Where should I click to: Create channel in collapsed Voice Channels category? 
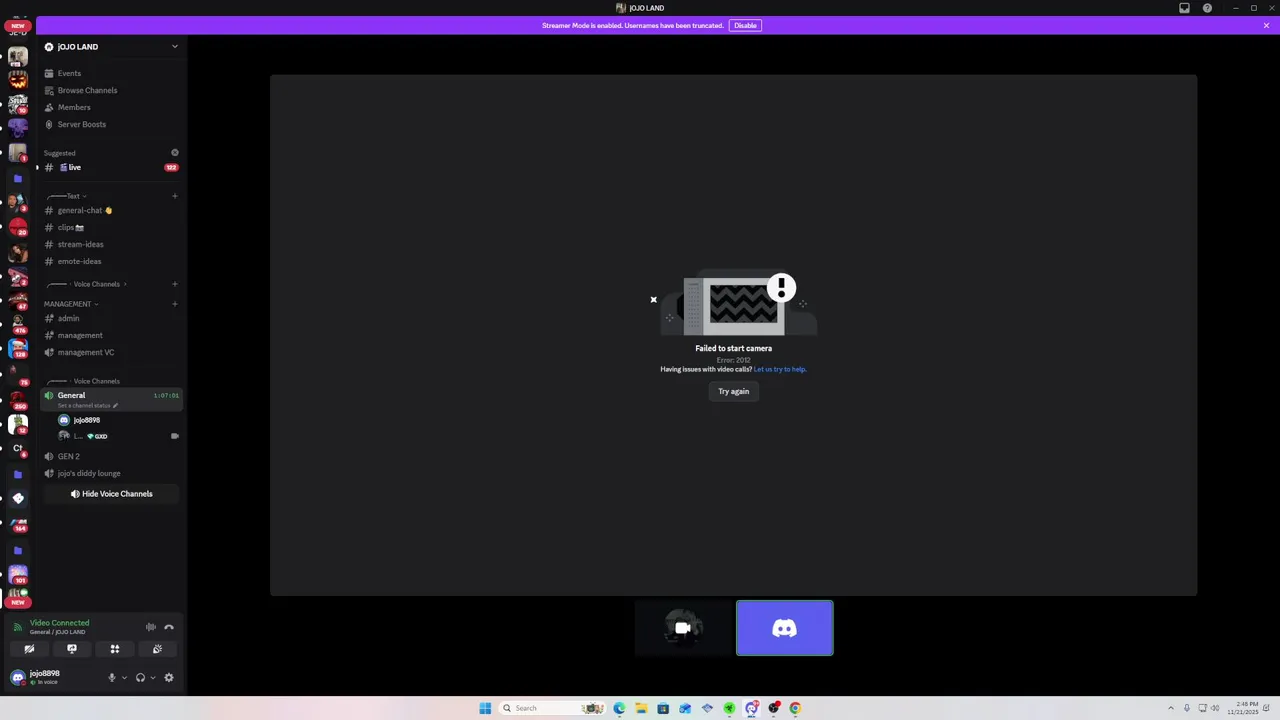pyautogui.click(x=175, y=284)
